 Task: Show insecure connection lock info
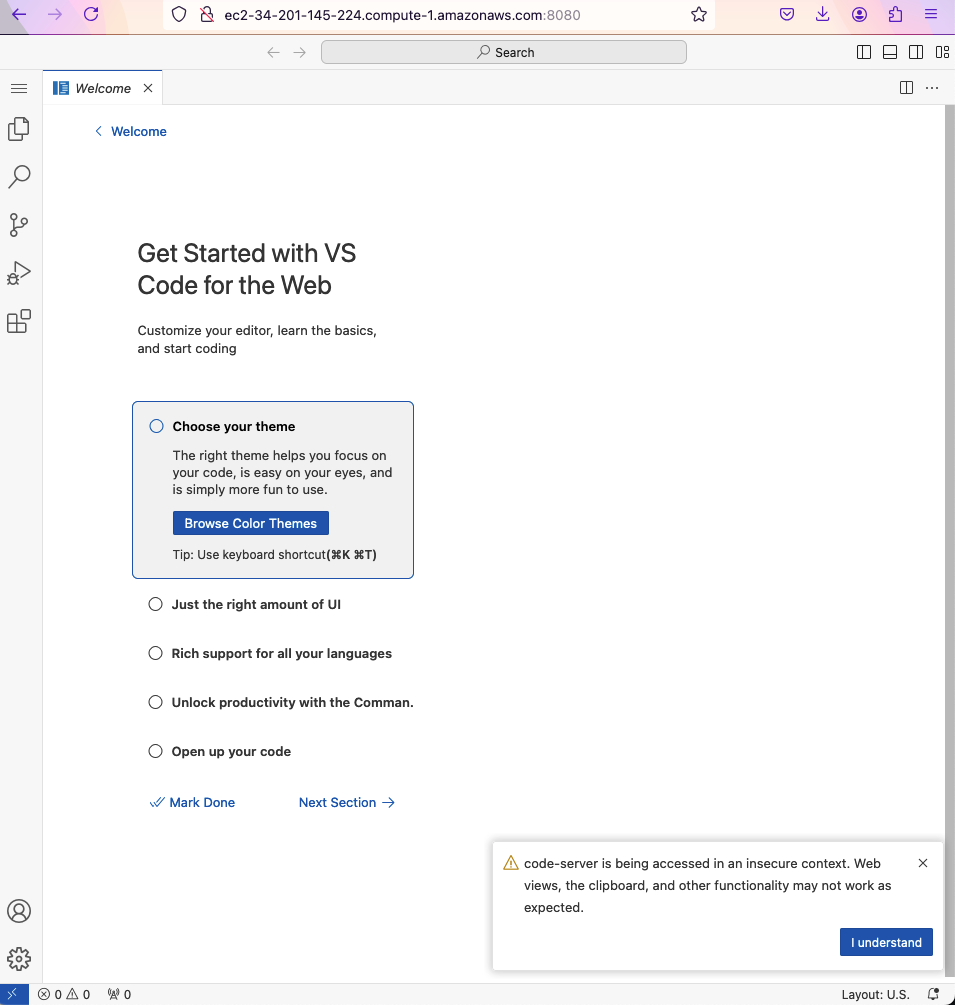click(x=206, y=15)
